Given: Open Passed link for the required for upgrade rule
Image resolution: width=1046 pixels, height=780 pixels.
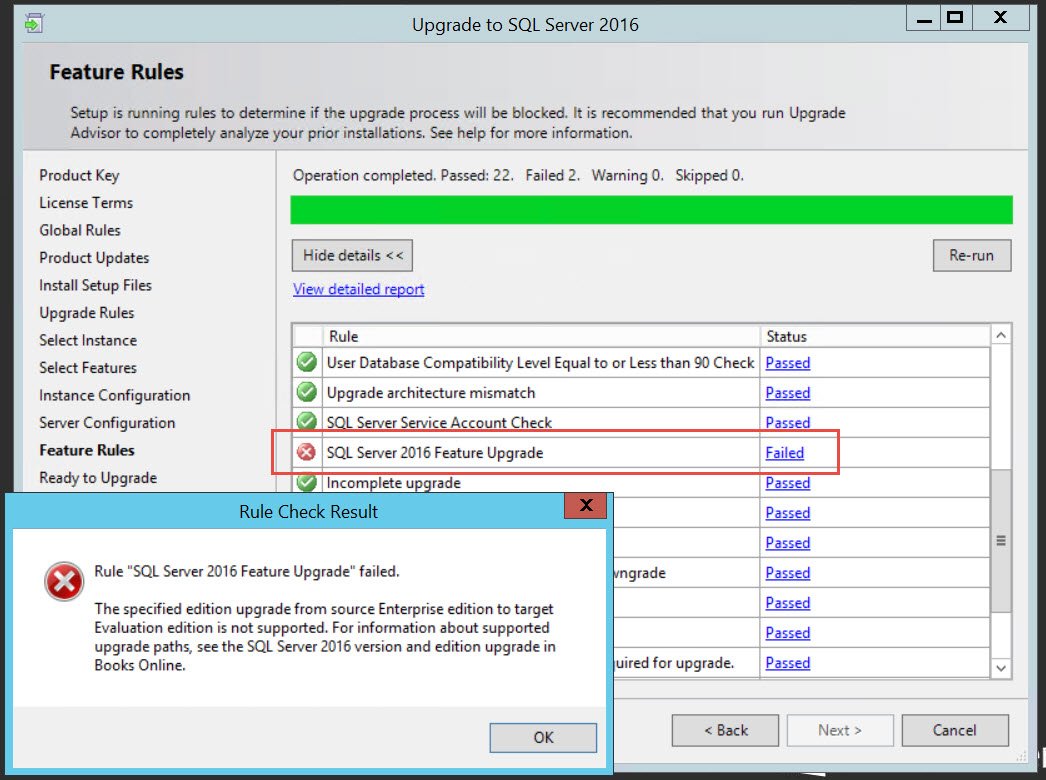Looking at the screenshot, I should tap(788, 663).
